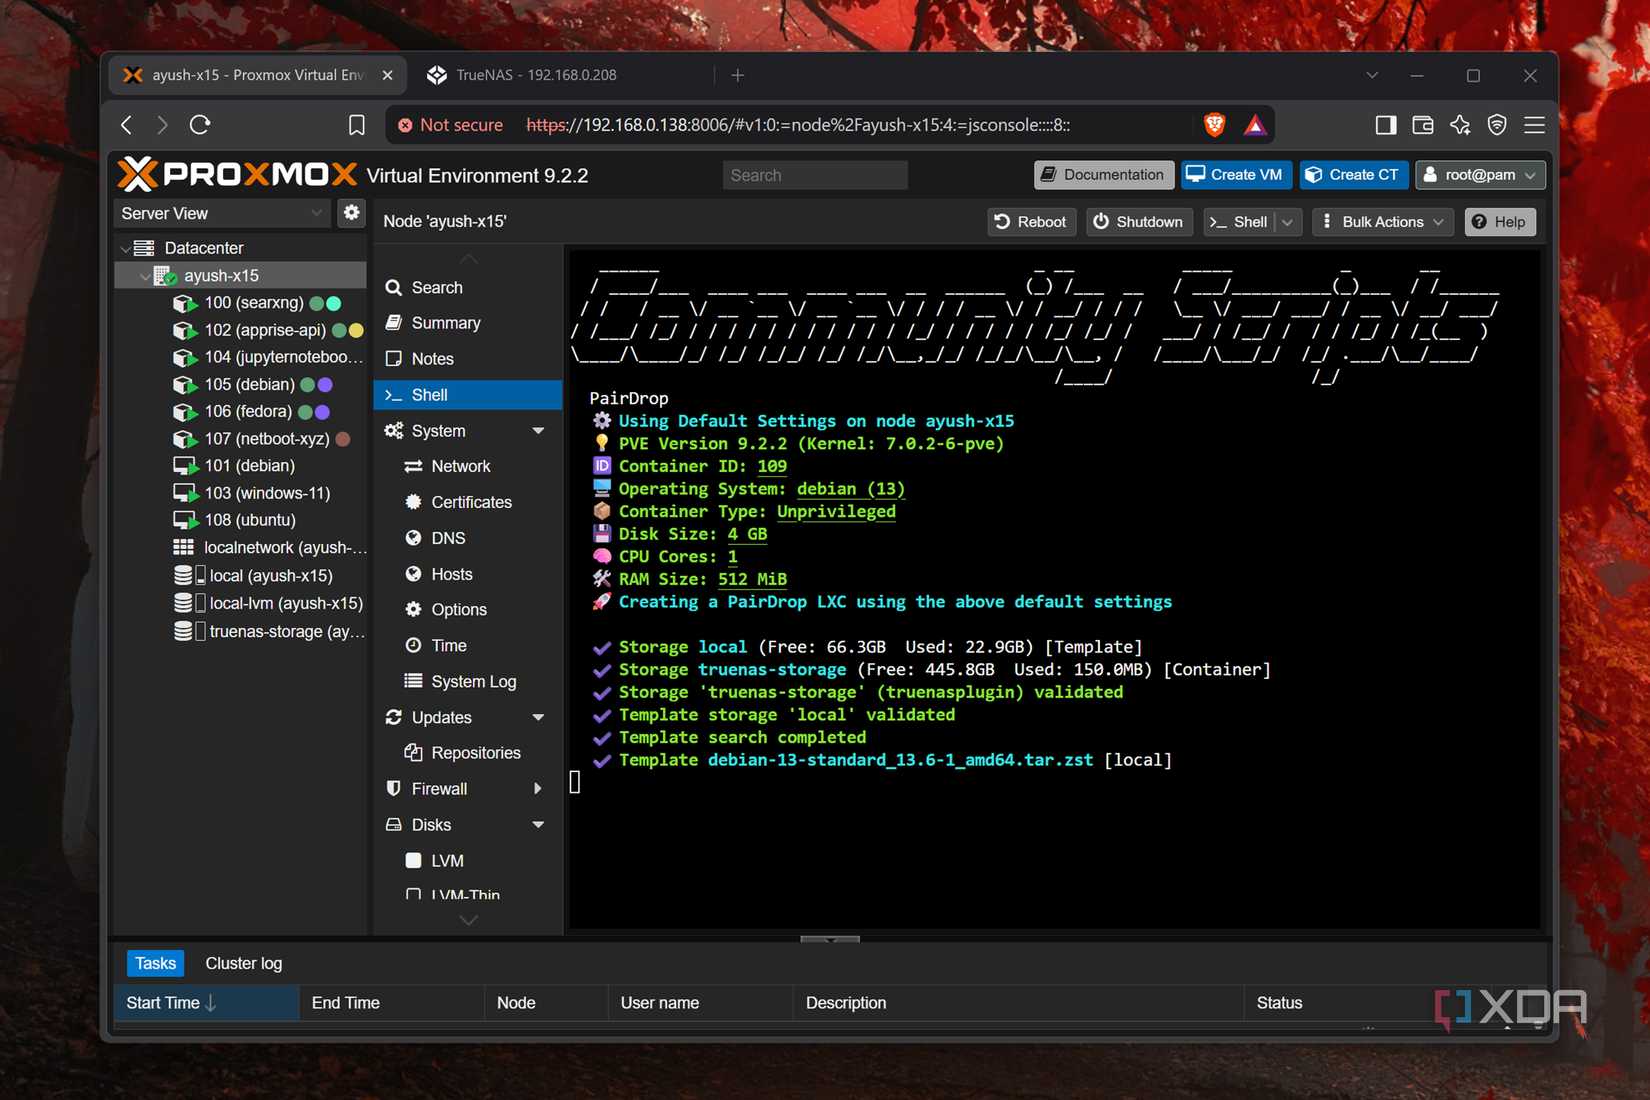This screenshot has width=1650, height=1100.
Task: Open the browser hamburger menu
Action: [1534, 125]
